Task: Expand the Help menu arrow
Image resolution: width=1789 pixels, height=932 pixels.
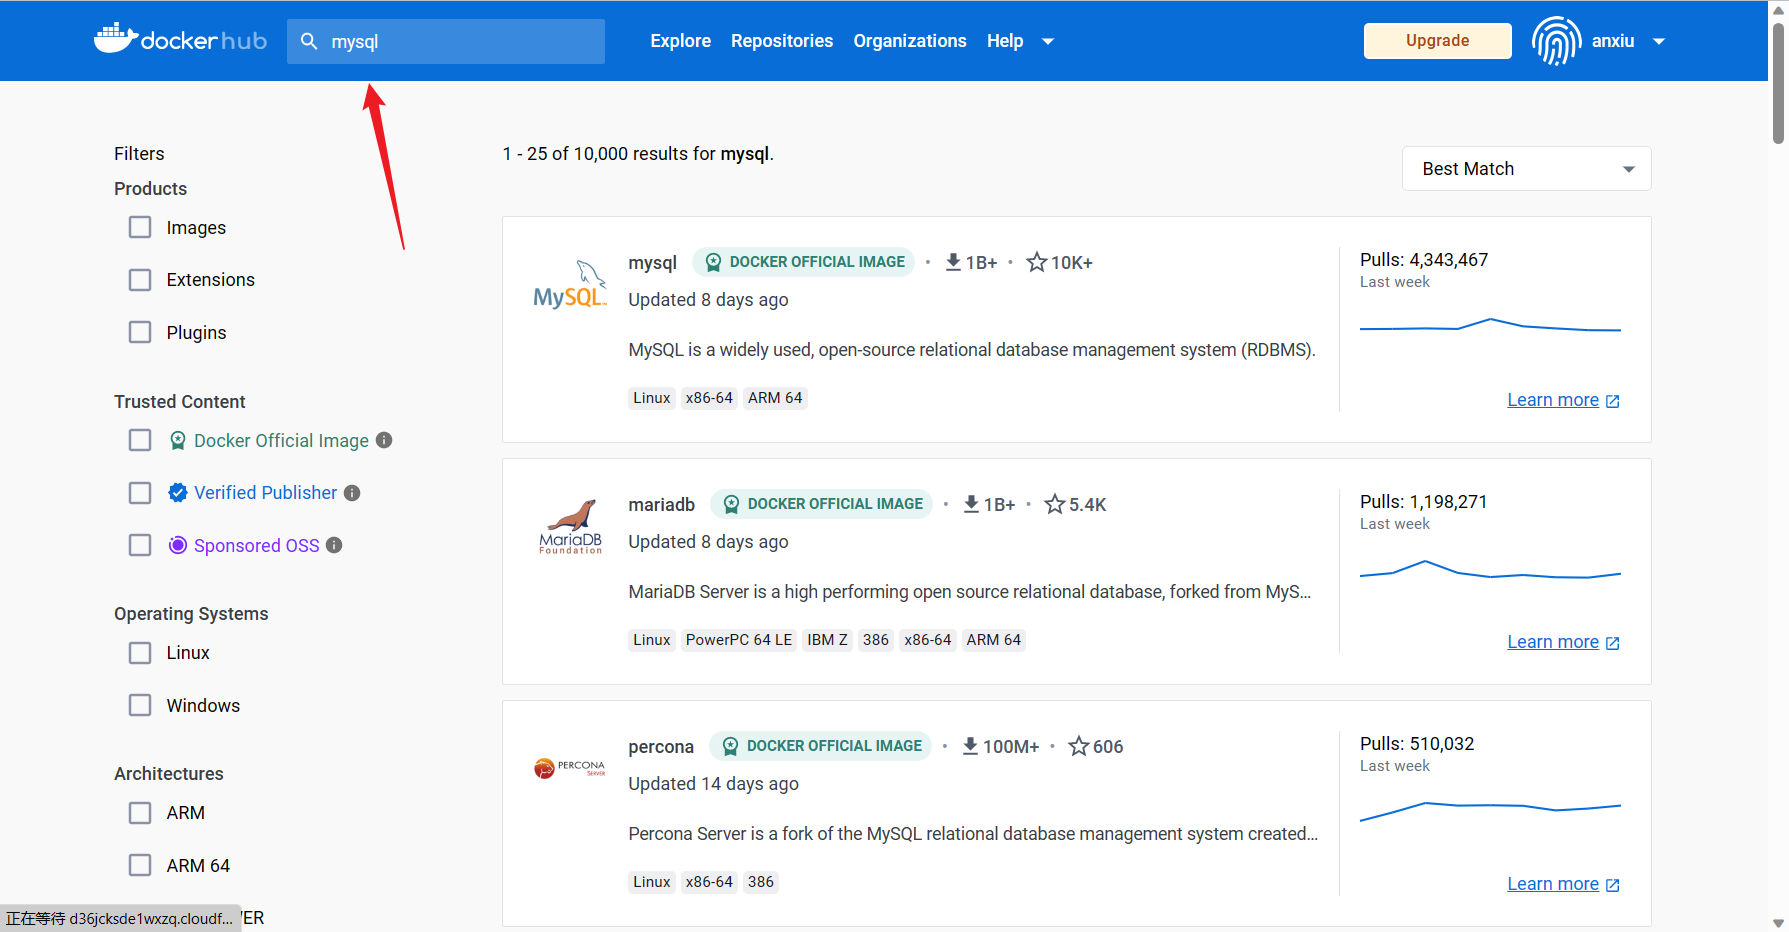Action: [1048, 42]
